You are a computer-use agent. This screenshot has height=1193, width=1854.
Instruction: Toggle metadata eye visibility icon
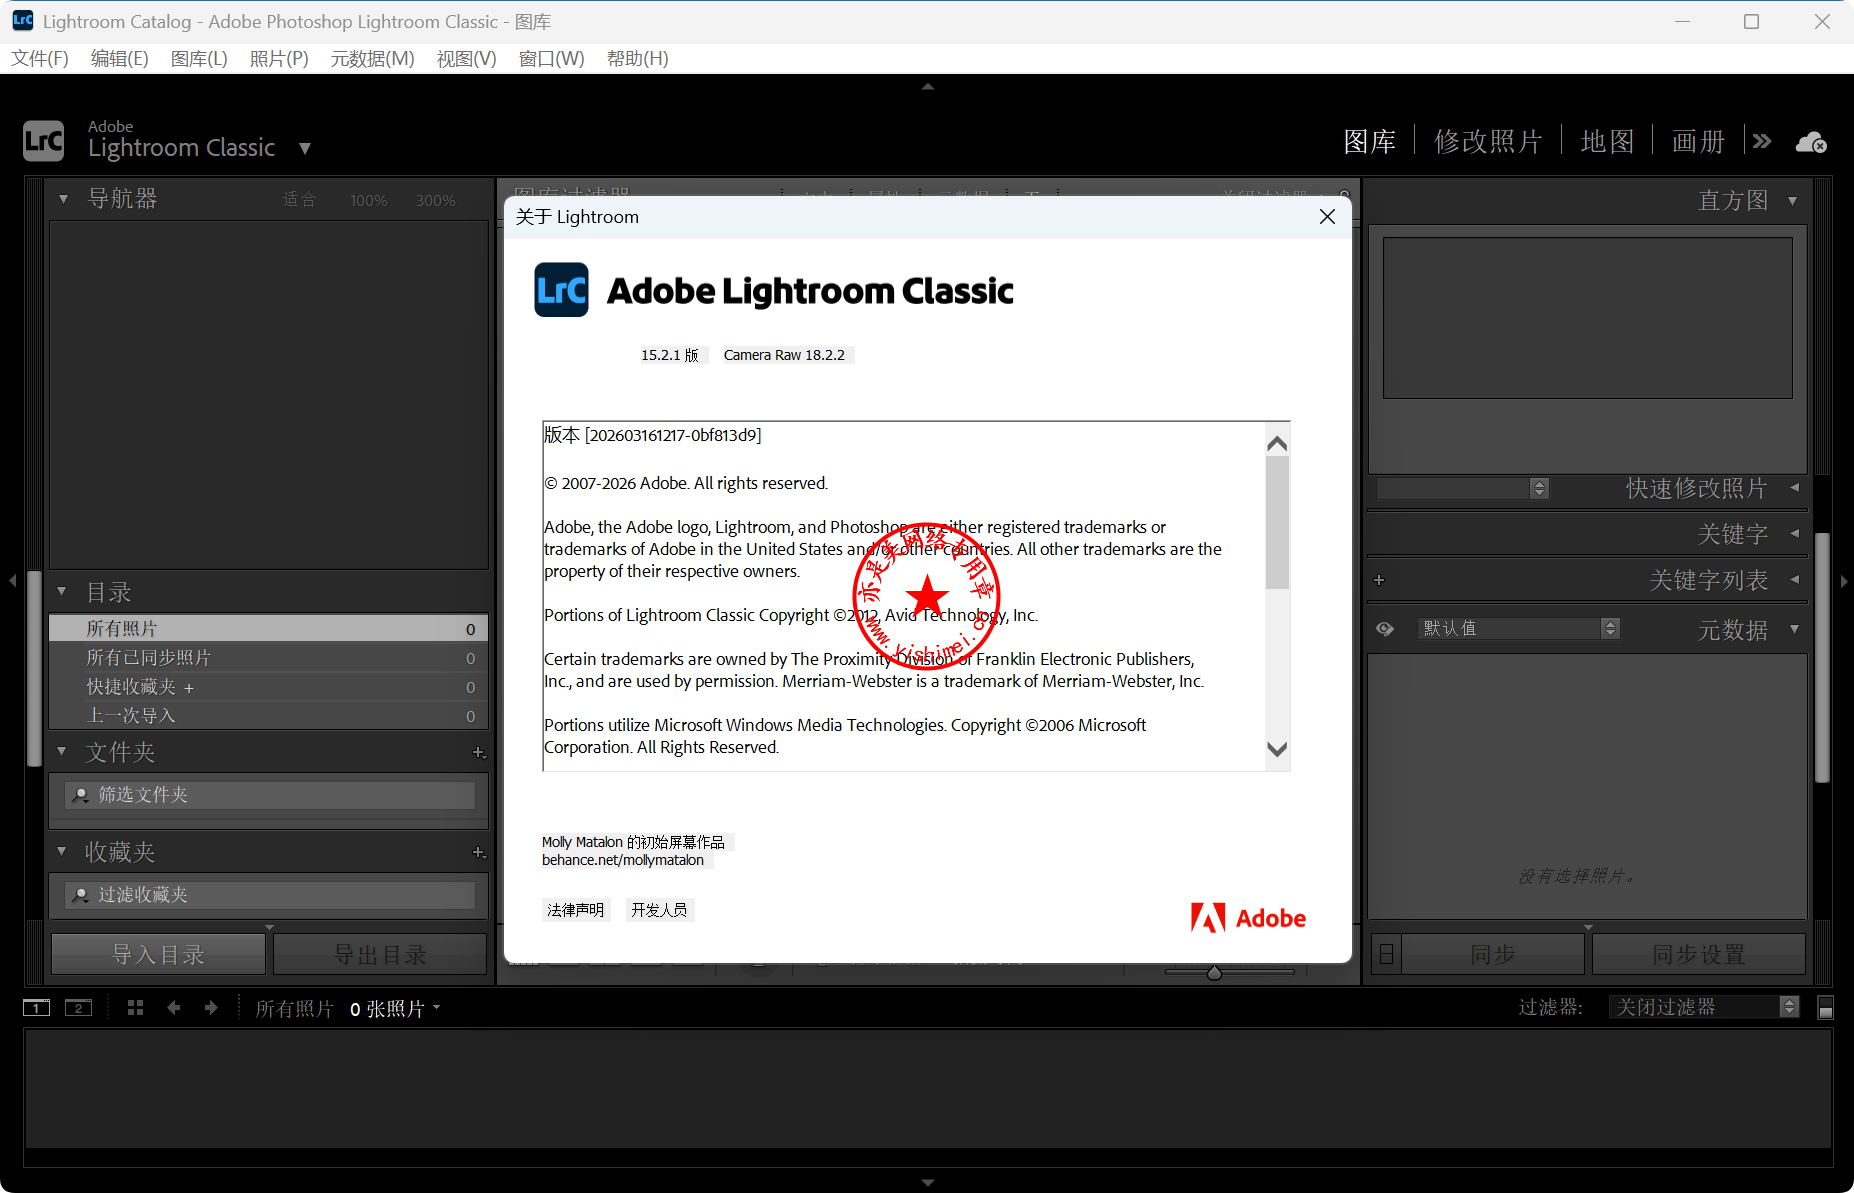1385,629
